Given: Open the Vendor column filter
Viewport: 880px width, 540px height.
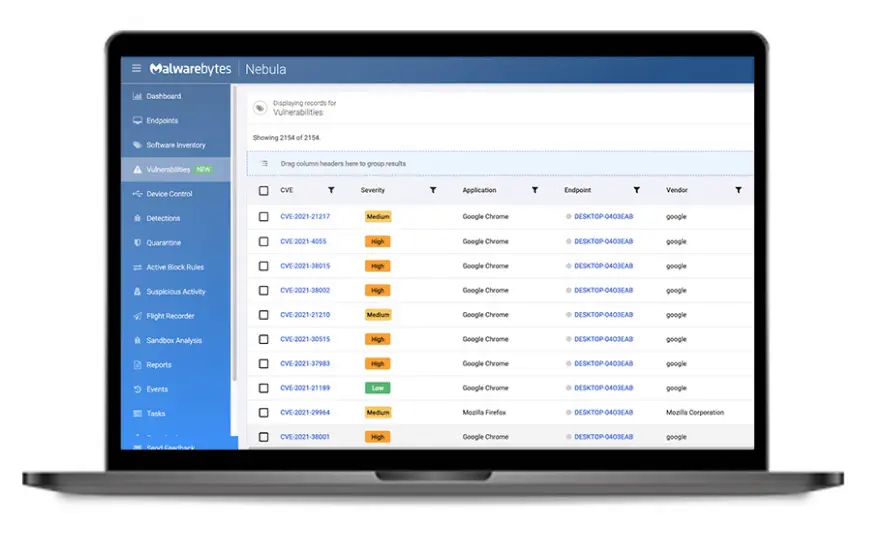Looking at the screenshot, I should 738,190.
